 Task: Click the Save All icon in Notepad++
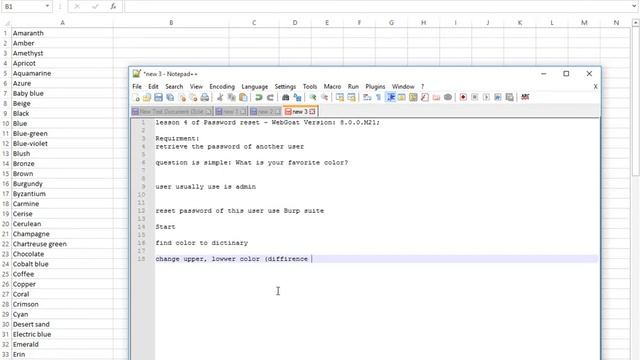170,97
